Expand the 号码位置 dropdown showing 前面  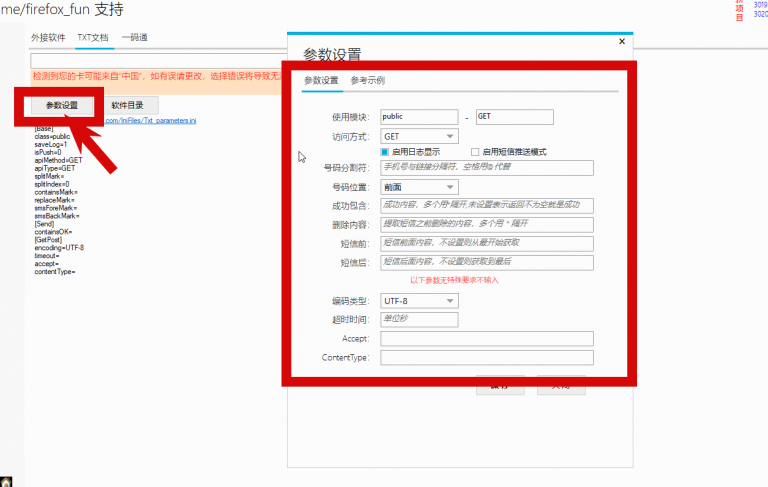tap(419, 187)
